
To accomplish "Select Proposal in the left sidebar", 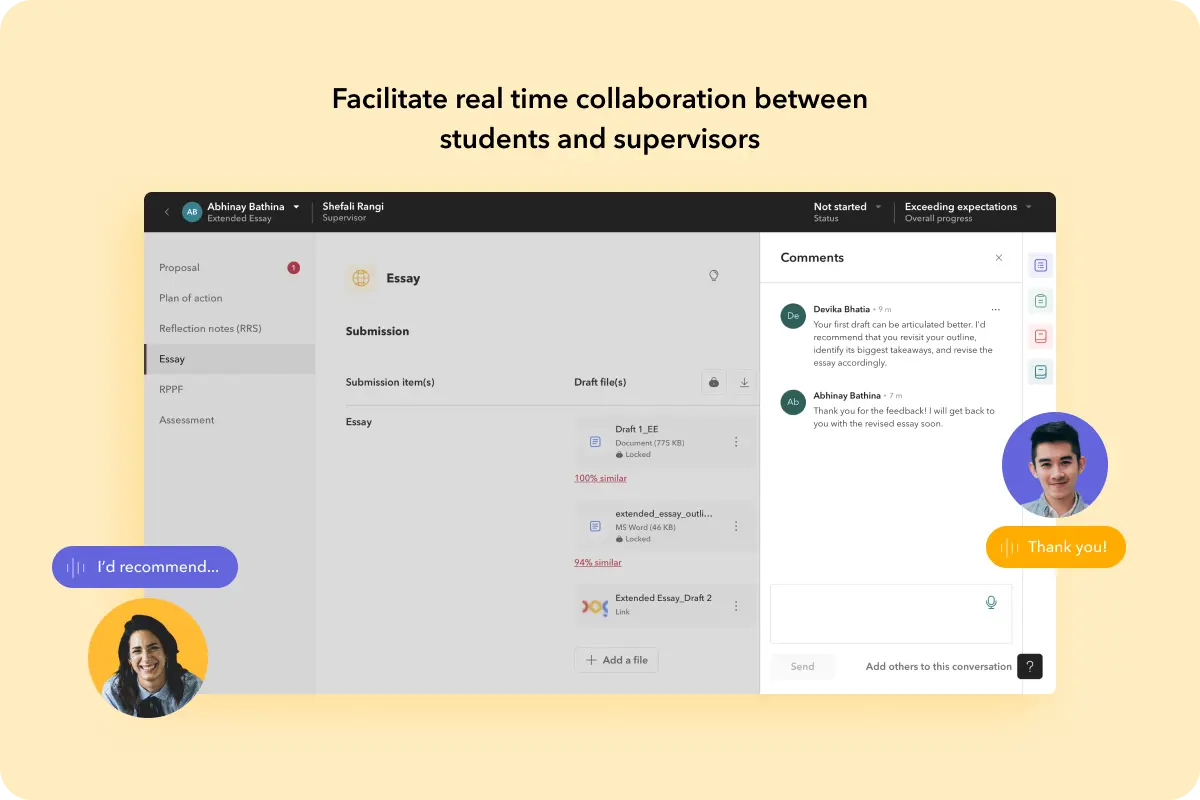I will 180,268.
